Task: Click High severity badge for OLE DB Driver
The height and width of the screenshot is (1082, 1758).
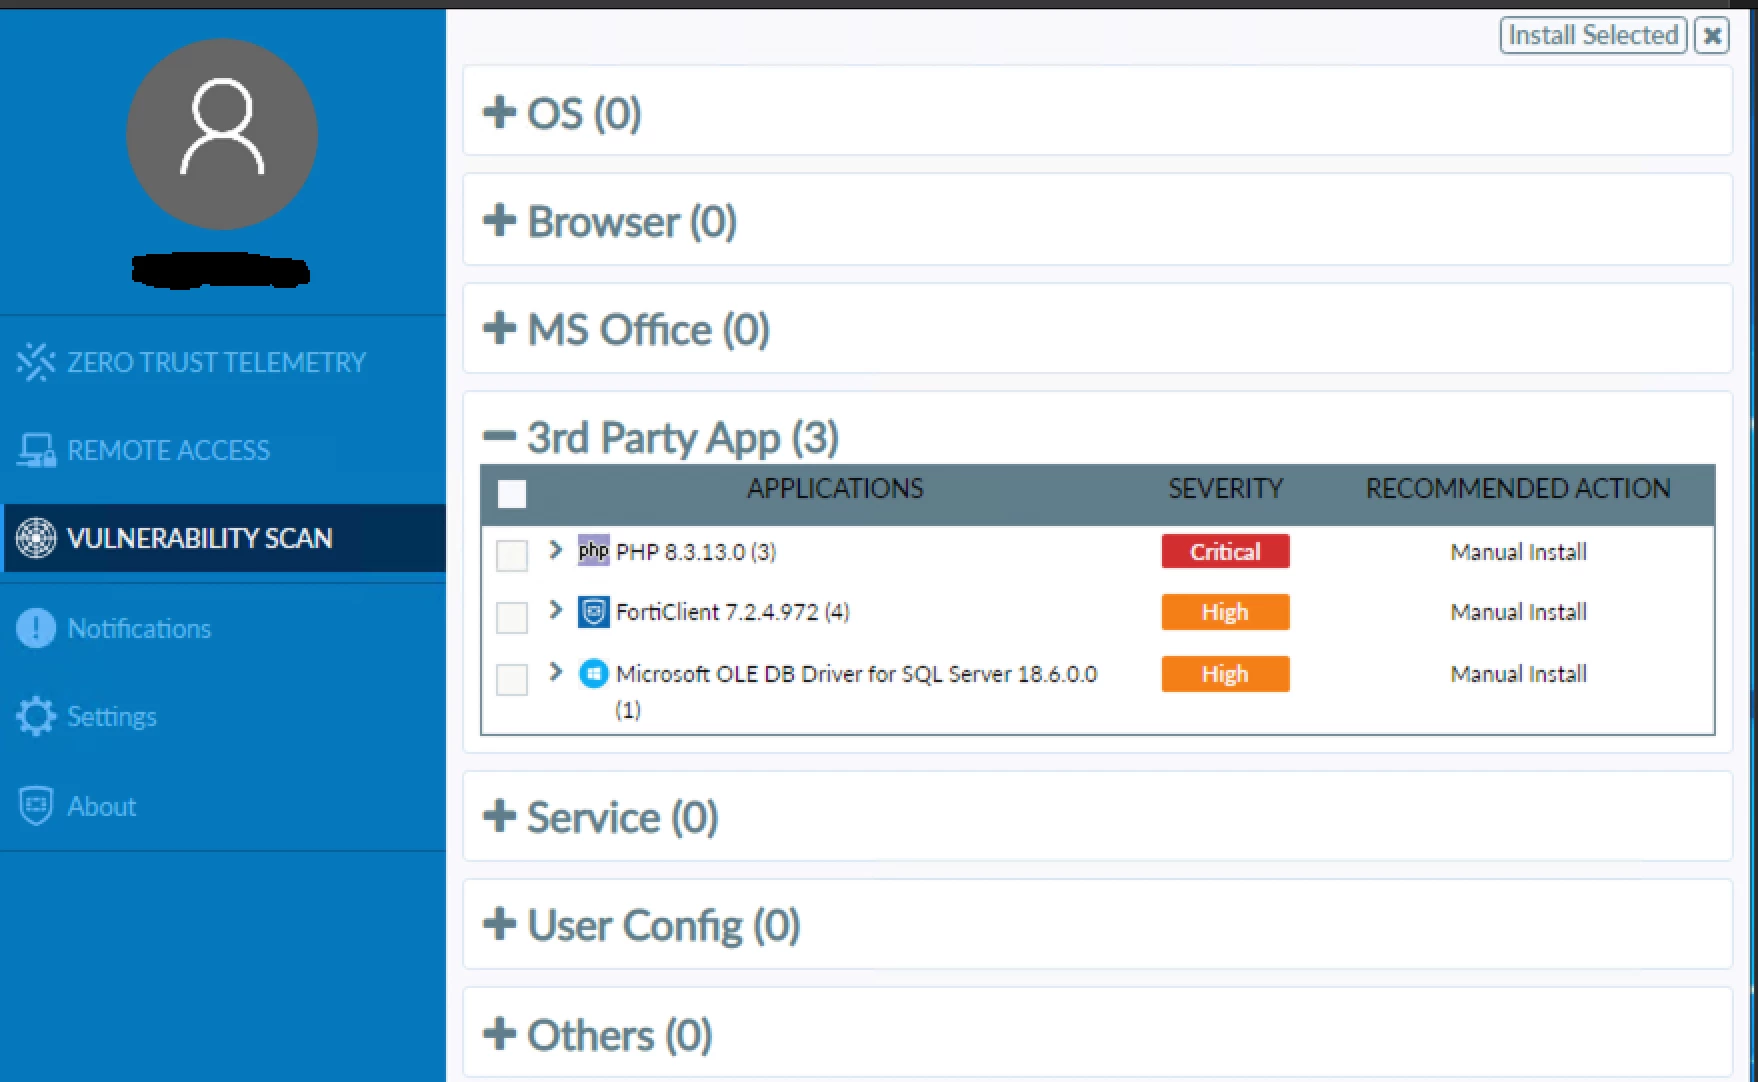Action: click(1225, 674)
